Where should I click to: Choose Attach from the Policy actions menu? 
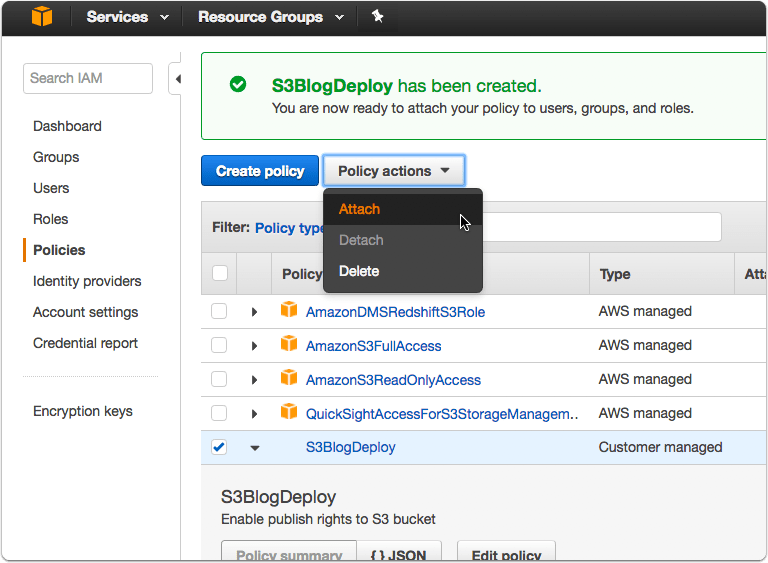pos(403,209)
